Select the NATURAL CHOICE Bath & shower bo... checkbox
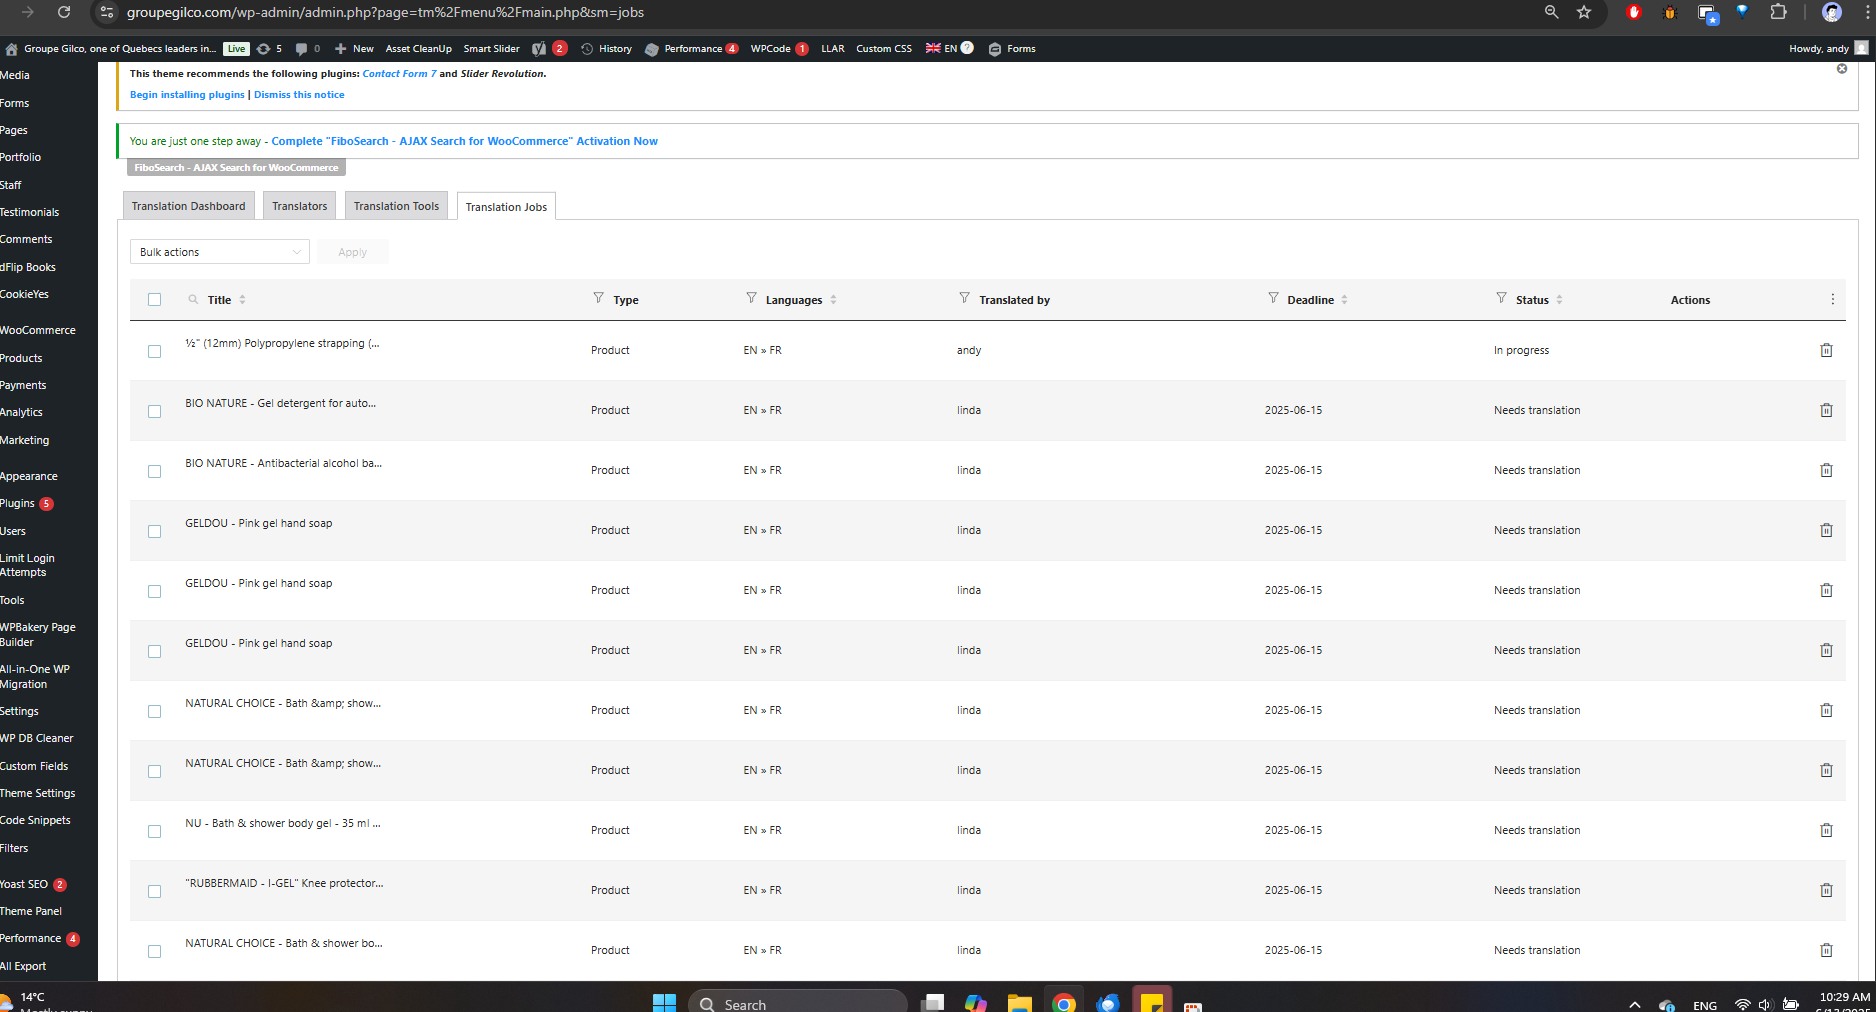Viewport: 1876px width, 1012px height. (x=154, y=951)
